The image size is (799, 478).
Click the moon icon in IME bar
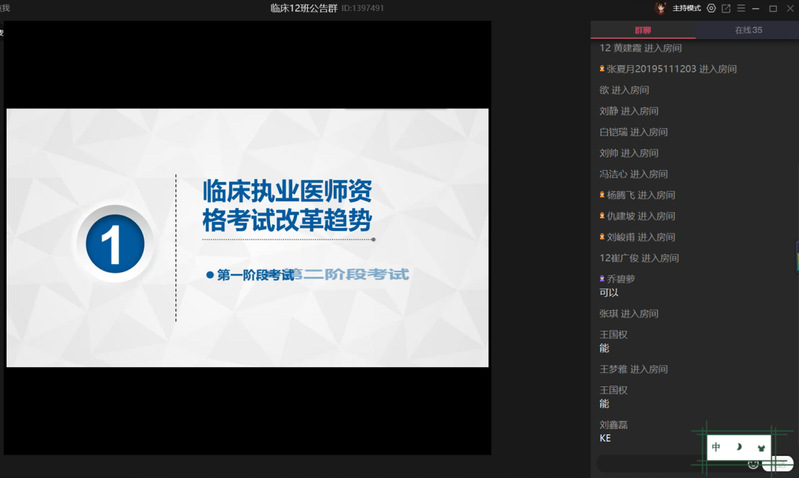tap(739, 447)
